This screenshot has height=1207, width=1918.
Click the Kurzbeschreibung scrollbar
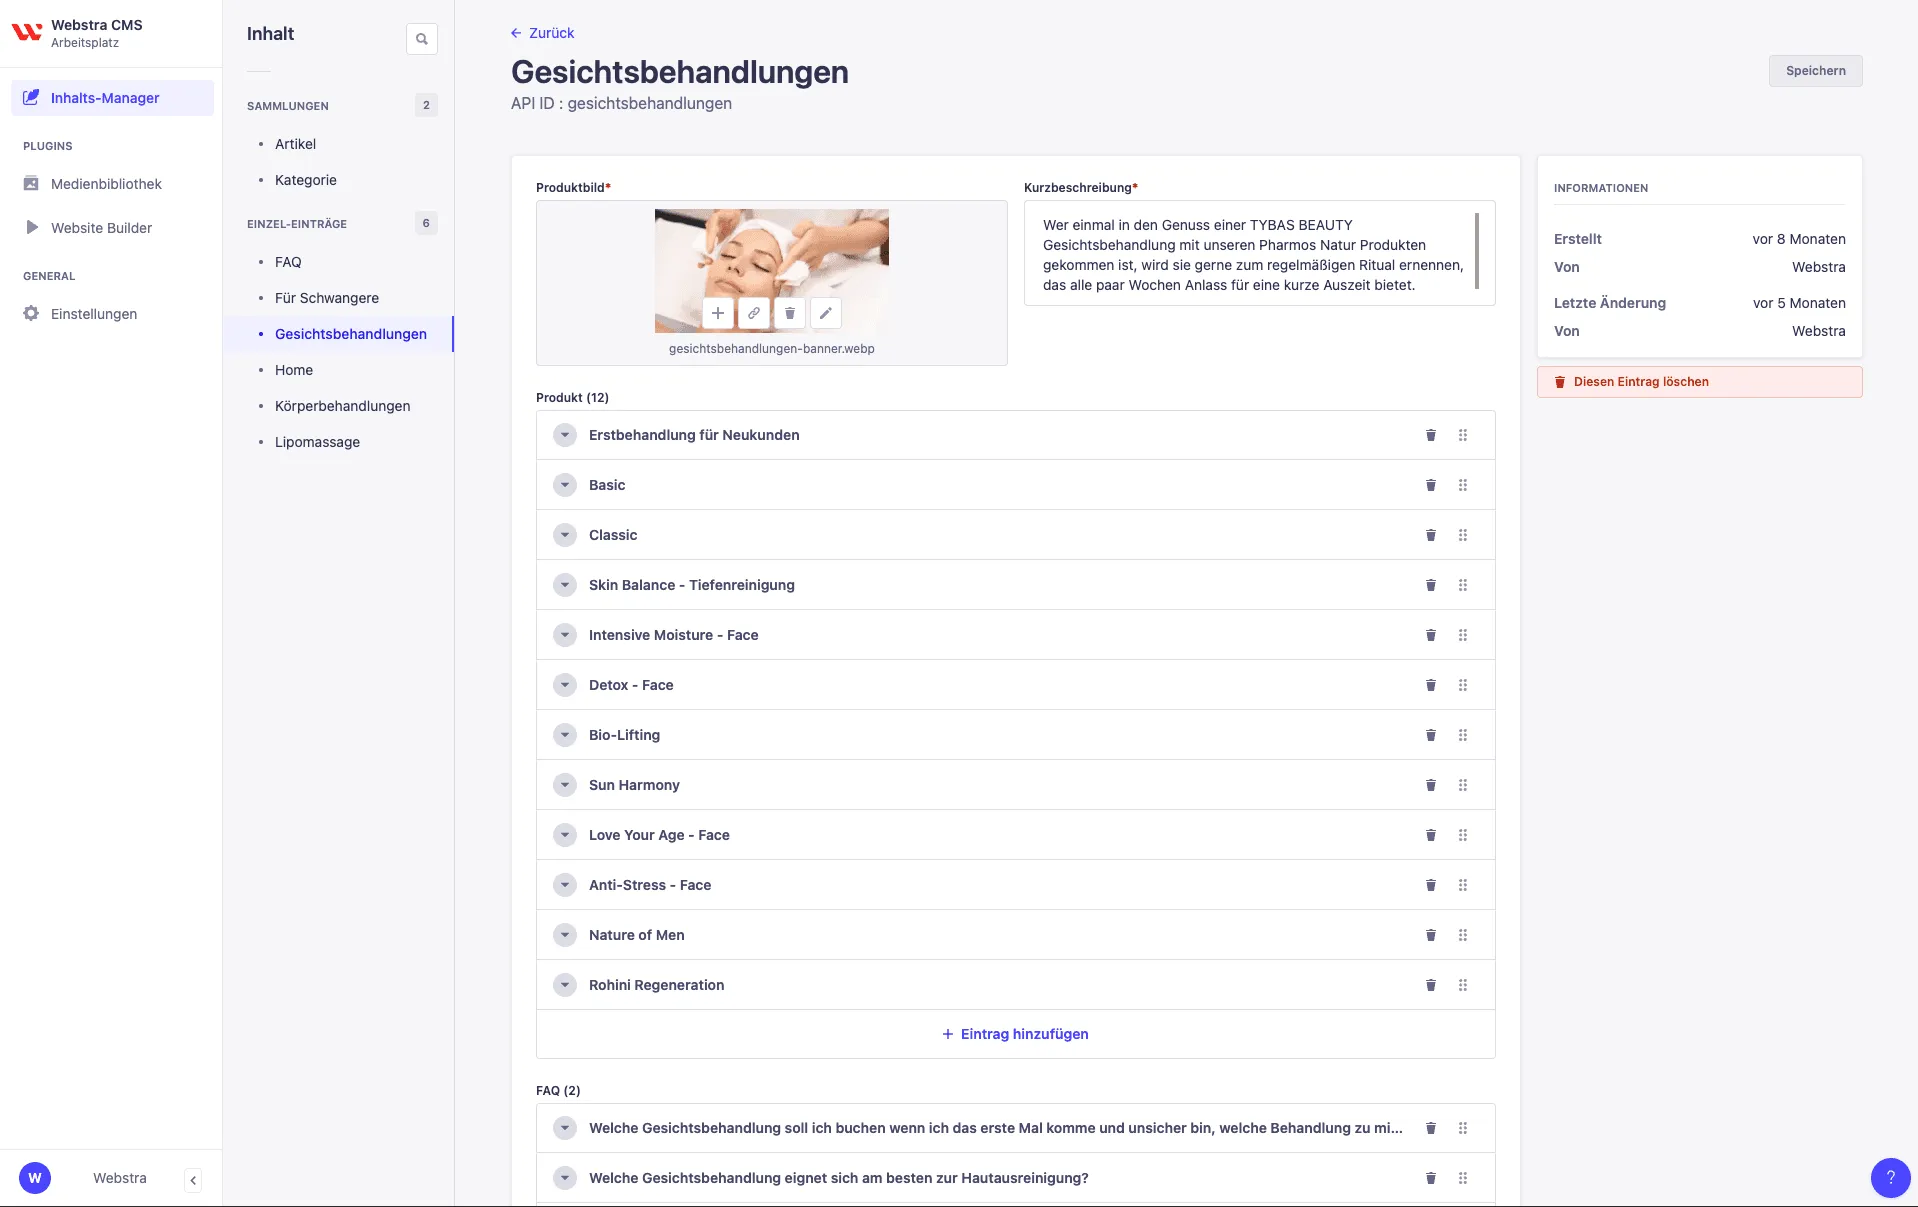(1477, 251)
